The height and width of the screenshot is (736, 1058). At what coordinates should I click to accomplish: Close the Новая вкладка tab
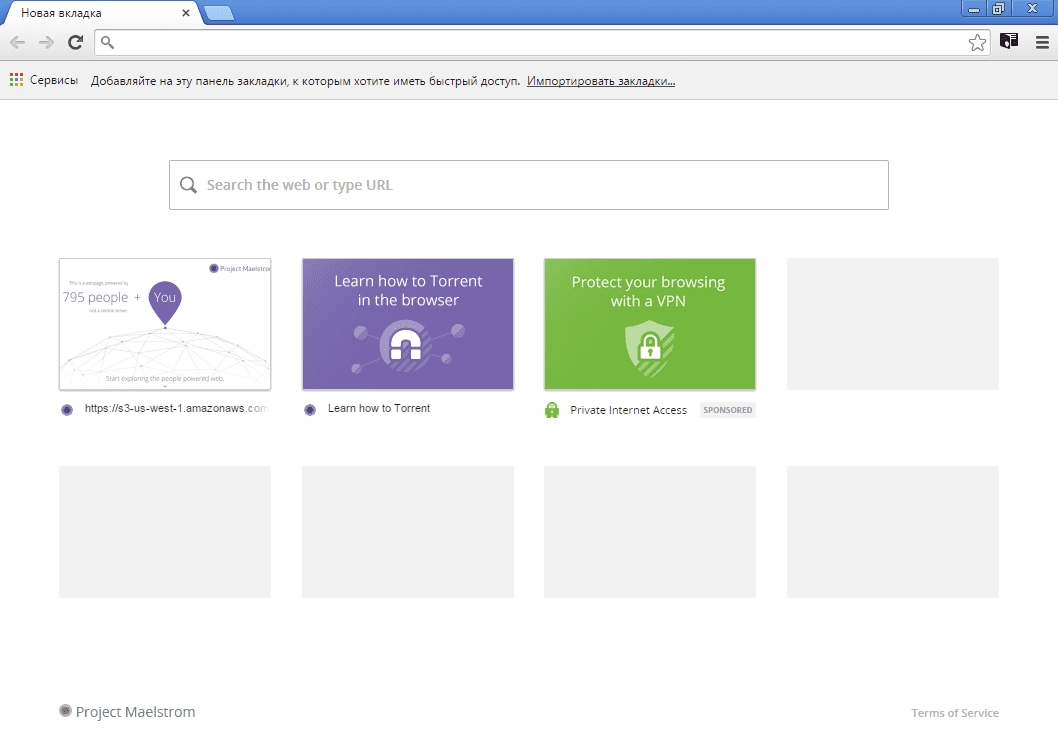pyautogui.click(x=186, y=13)
